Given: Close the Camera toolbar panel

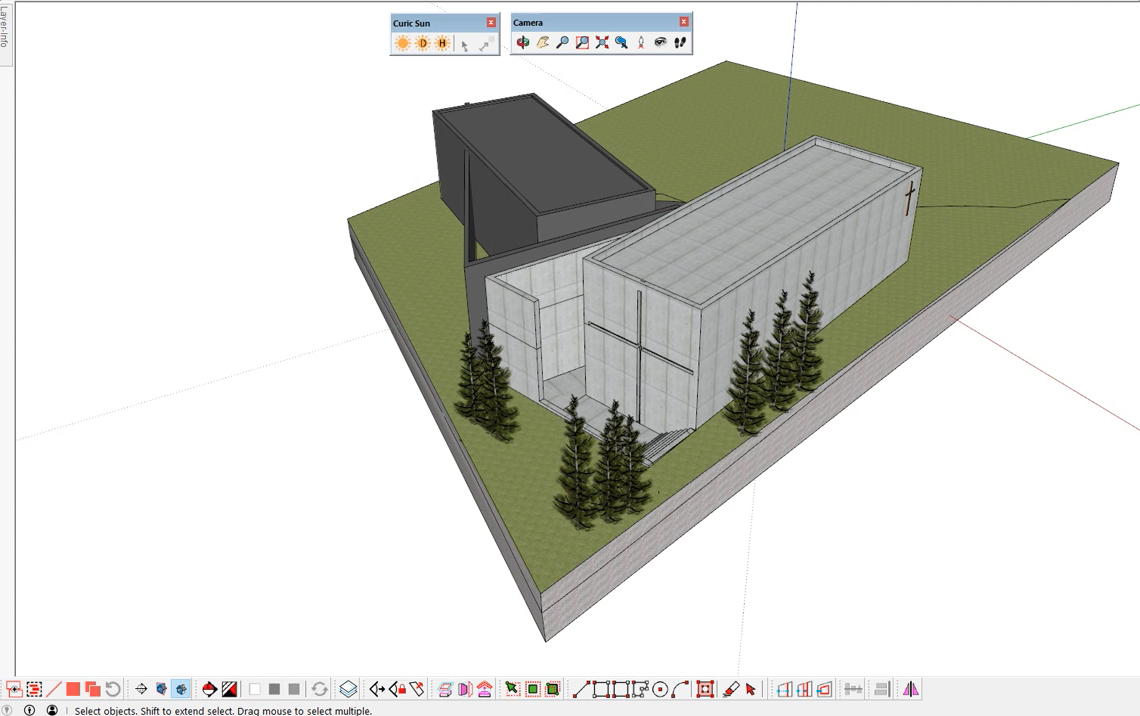Looking at the screenshot, I should click(x=684, y=22).
